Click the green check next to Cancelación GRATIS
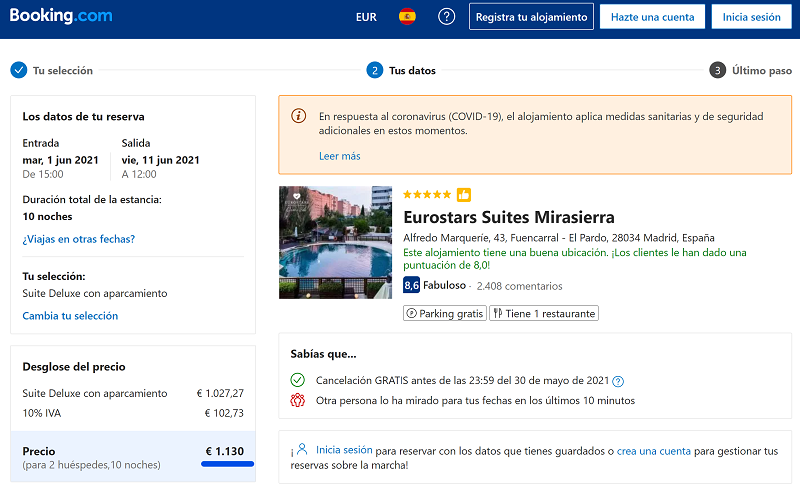The width and height of the screenshot is (800, 491). (x=297, y=380)
